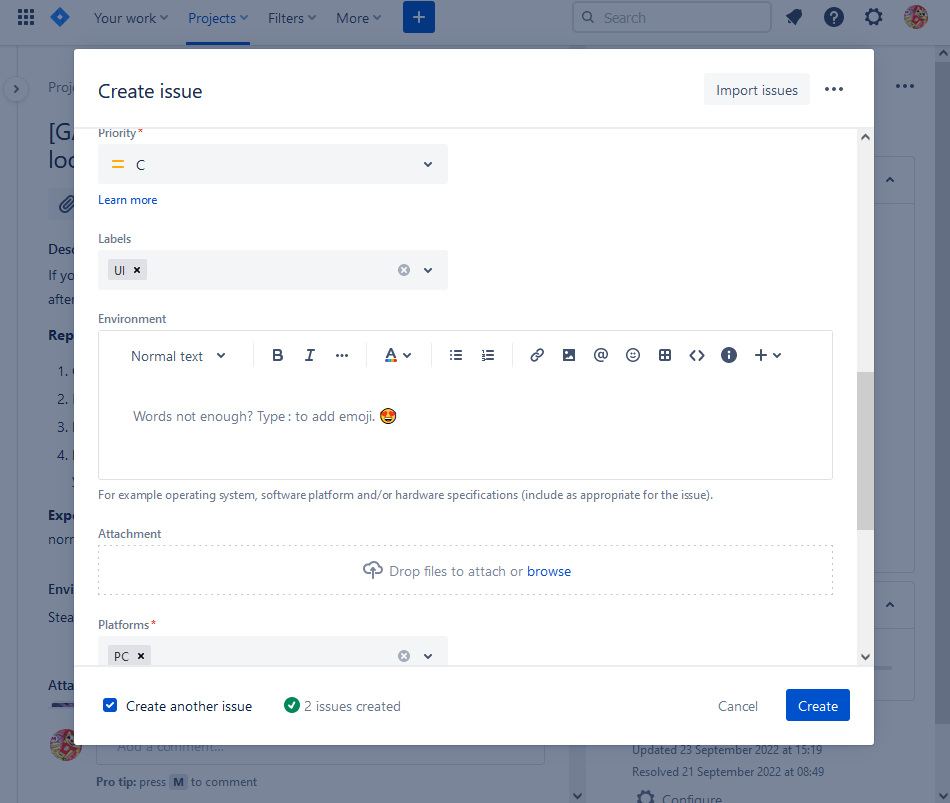Click the Create button
Viewport: 950px width, 803px height.
coord(818,705)
